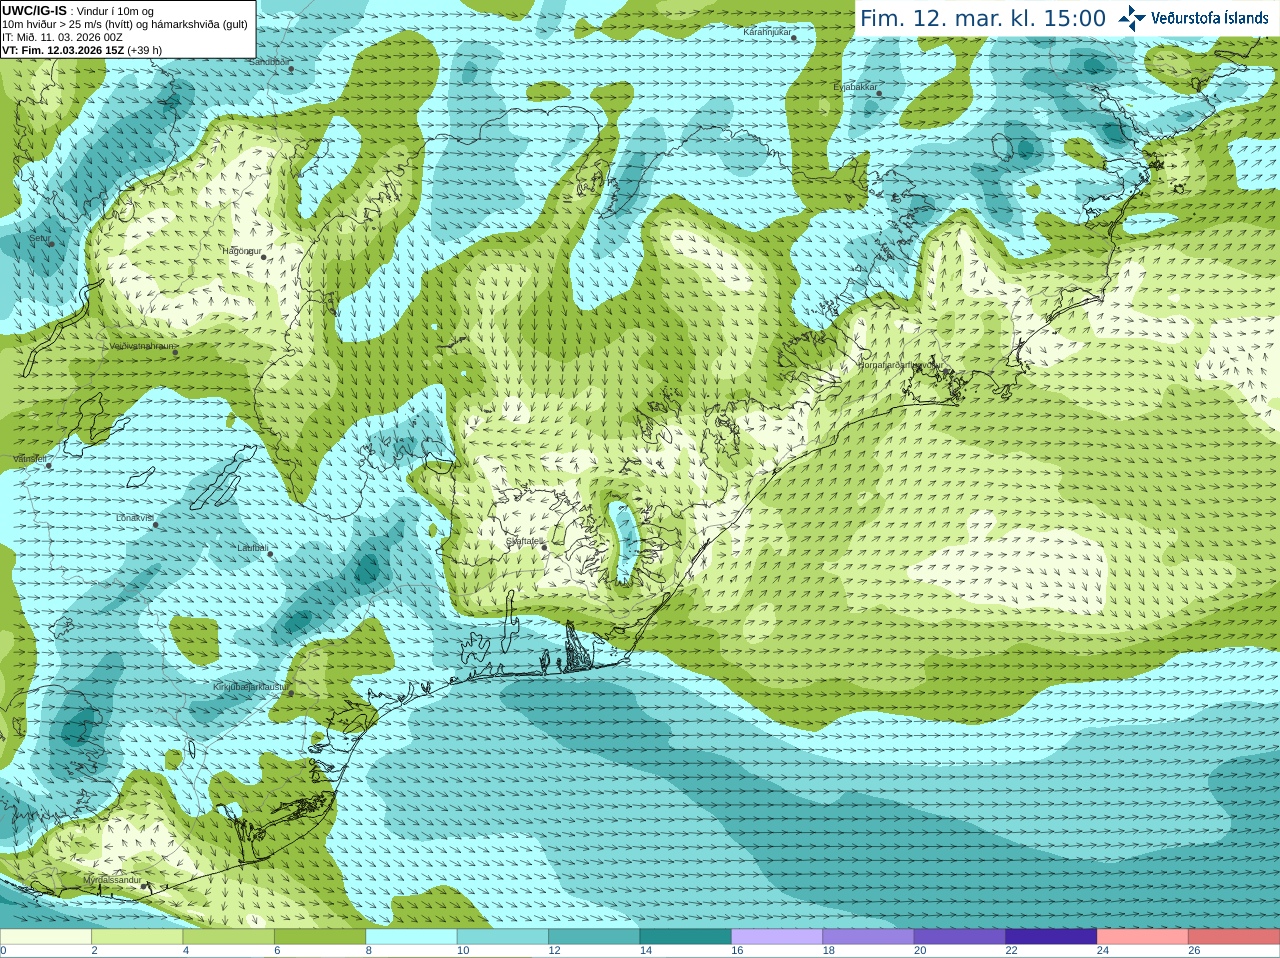Select the 0–2 m/s pale legend swatch
Viewport: 1280px width, 958px height.
coord(46,937)
